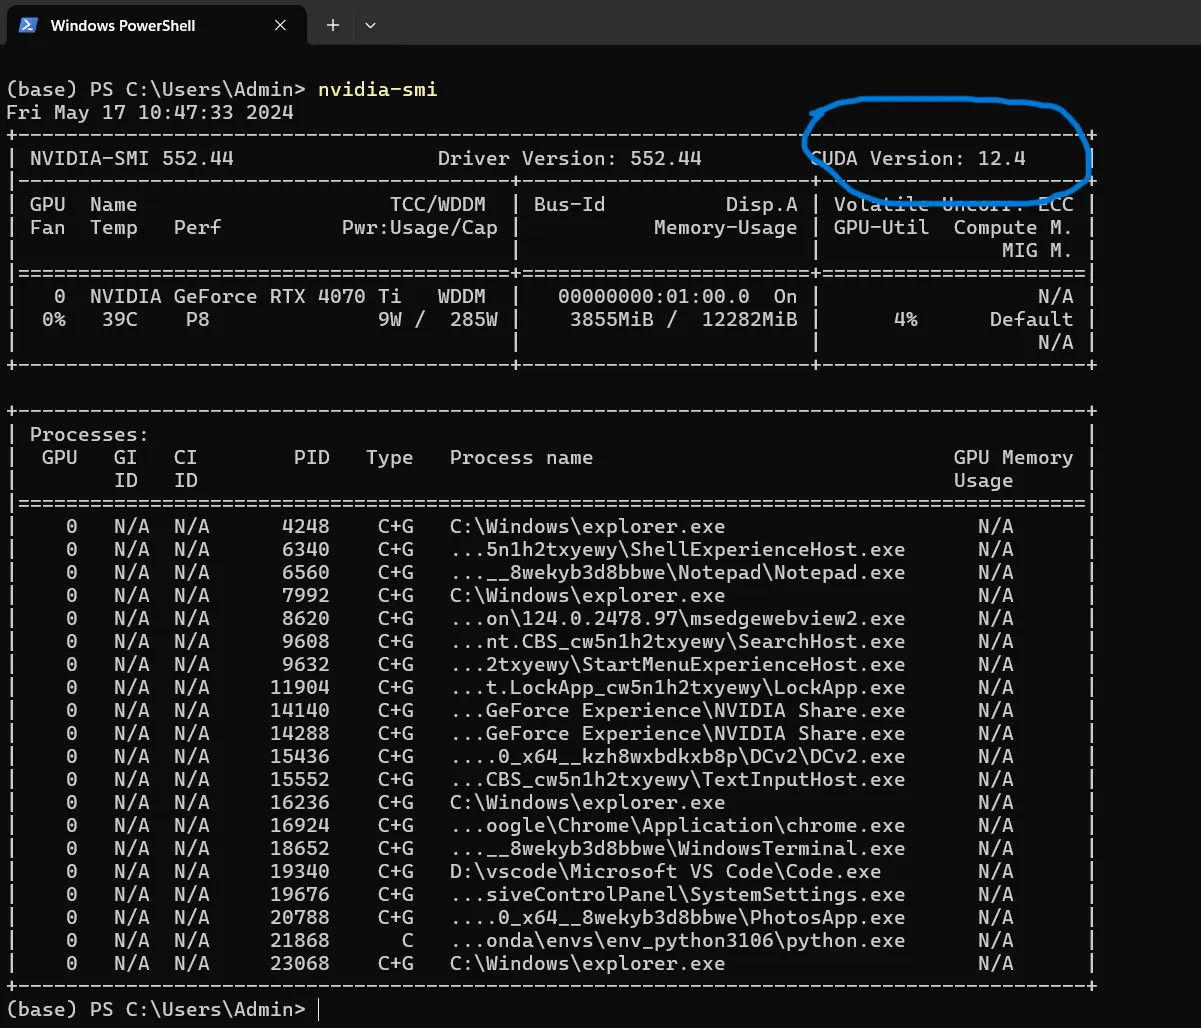Click the 4% GPU utilization value
Screen dimensions: 1201x1028
[906, 319]
